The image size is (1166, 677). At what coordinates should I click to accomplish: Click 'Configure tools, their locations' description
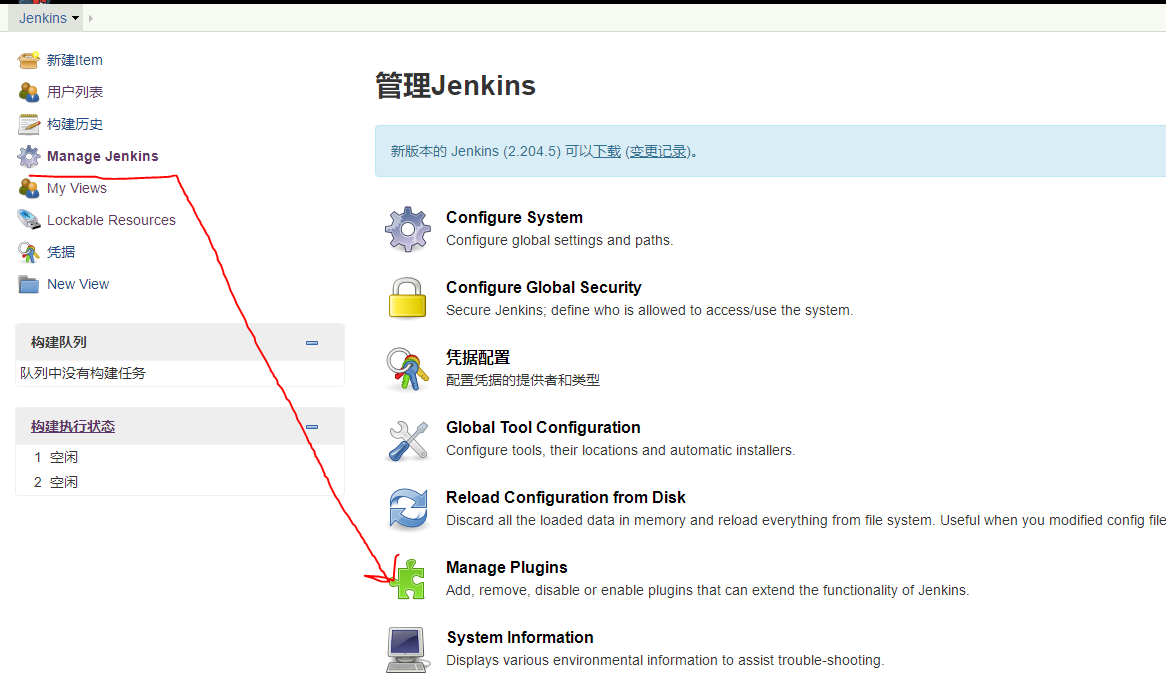coord(620,450)
